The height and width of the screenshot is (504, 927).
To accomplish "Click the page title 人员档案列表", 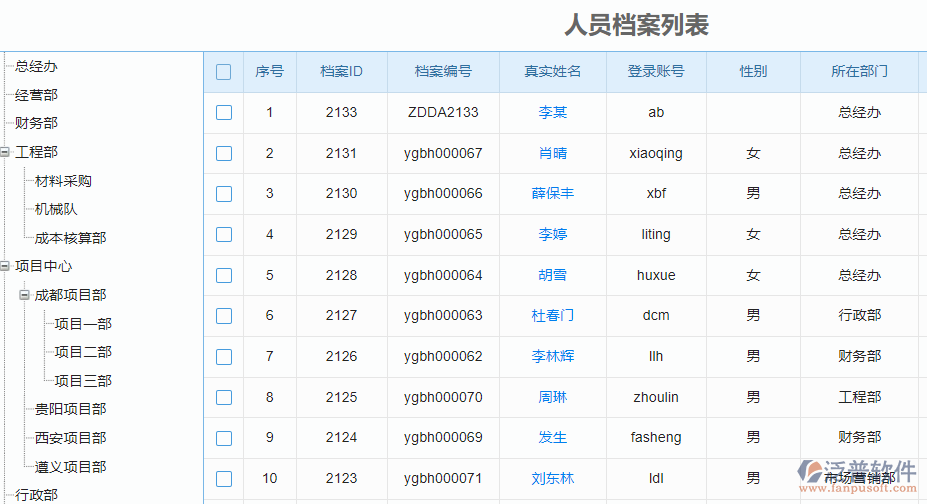I will pyautogui.click(x=636, y=25).
